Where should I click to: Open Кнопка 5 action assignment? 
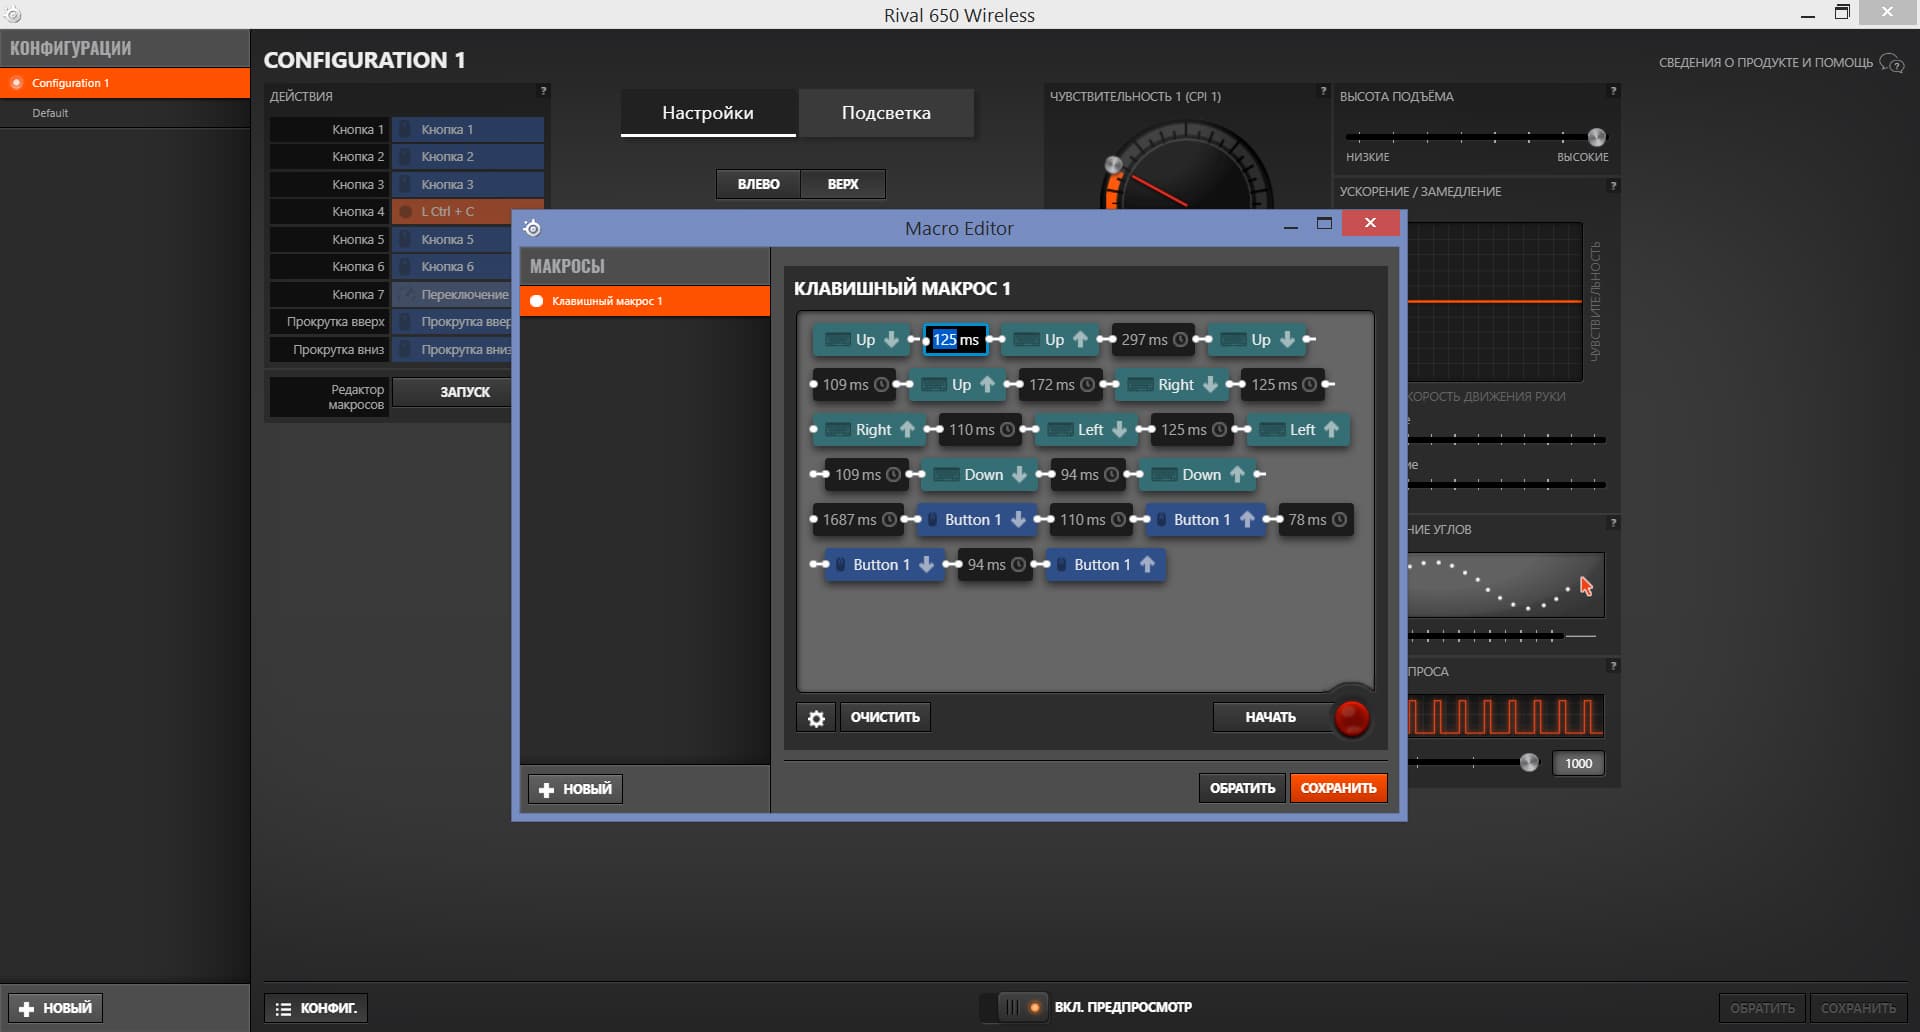click(x=452, y=240)
